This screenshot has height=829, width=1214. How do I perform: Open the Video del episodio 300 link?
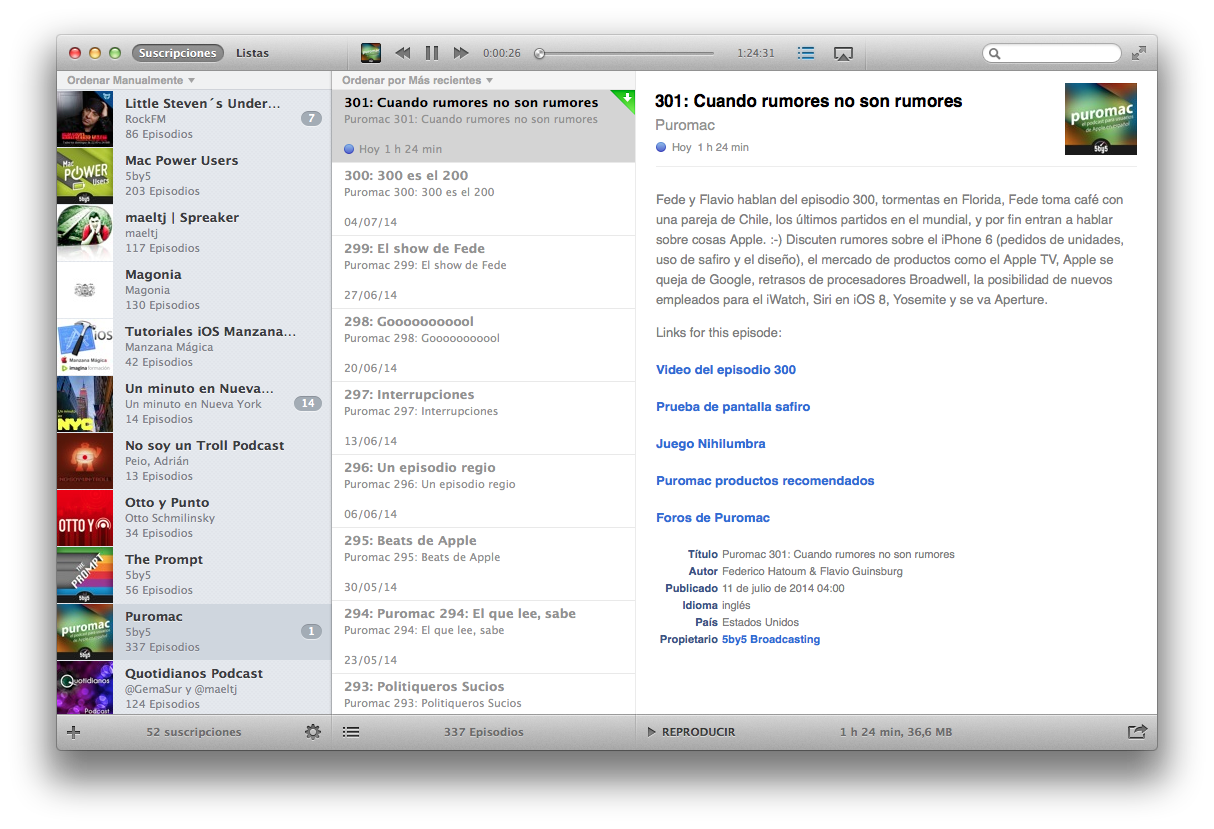[726, 370]
